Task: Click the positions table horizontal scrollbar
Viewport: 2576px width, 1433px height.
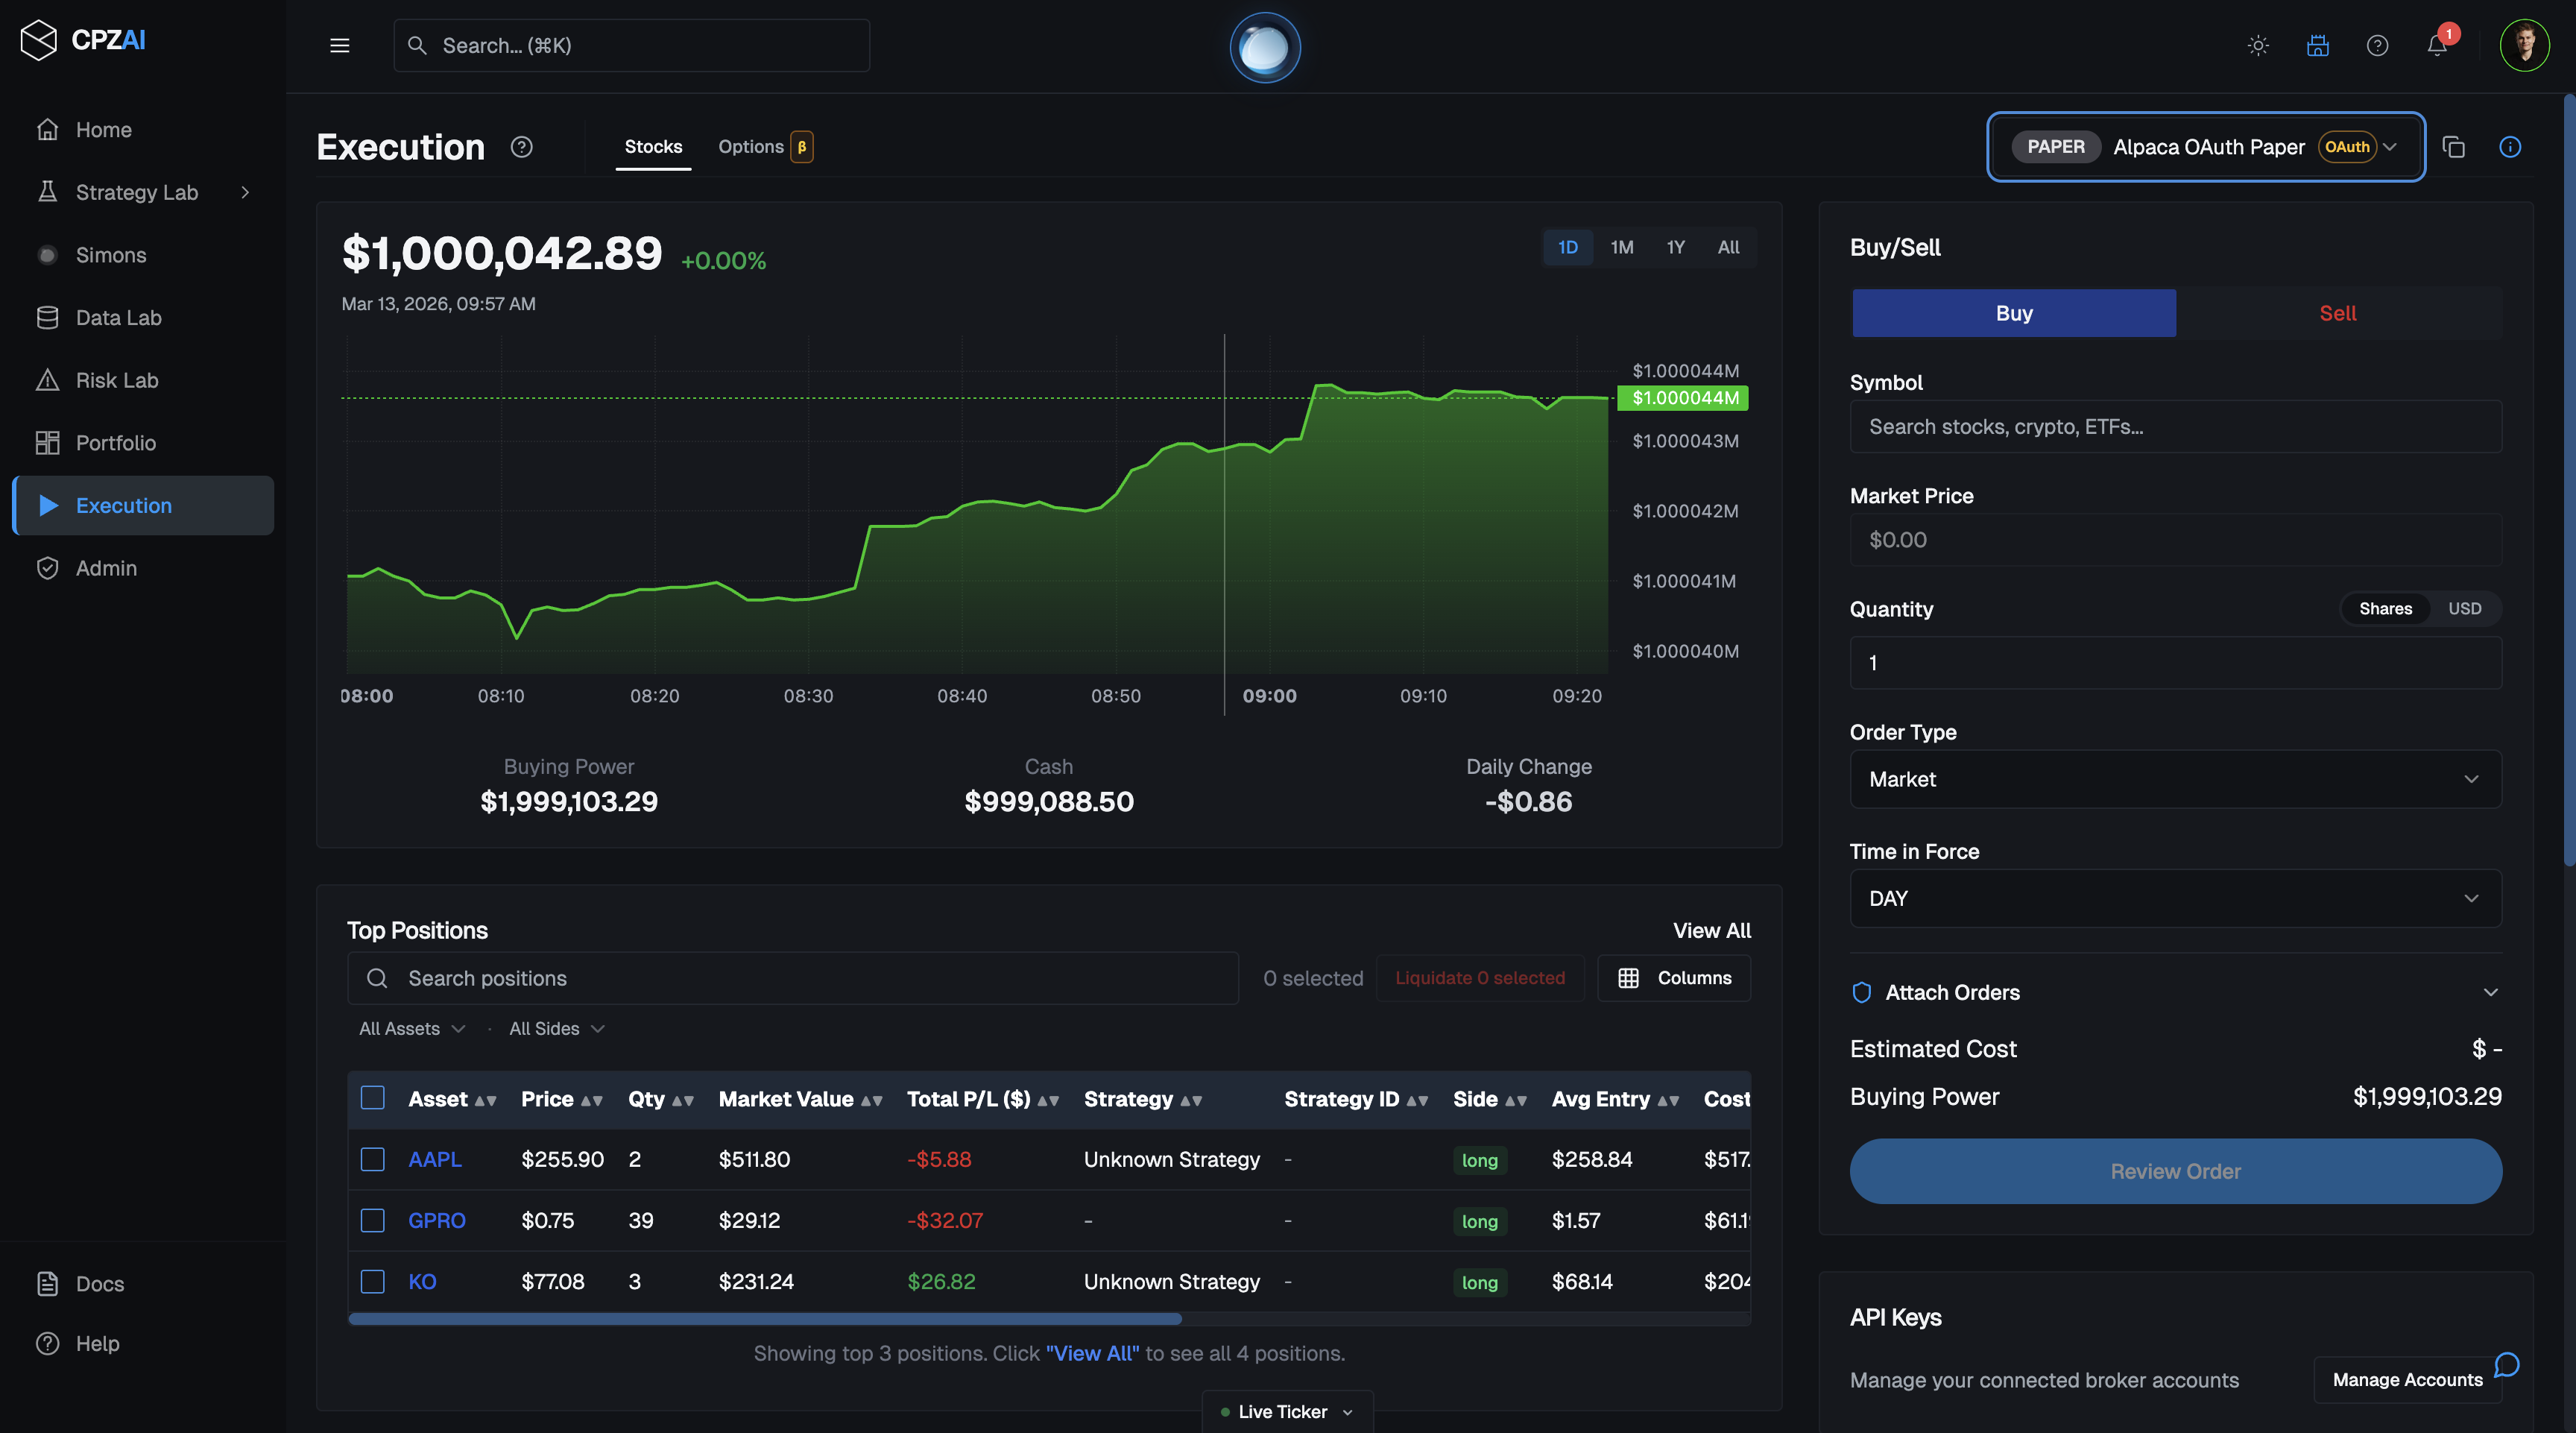Action: 765,1319
